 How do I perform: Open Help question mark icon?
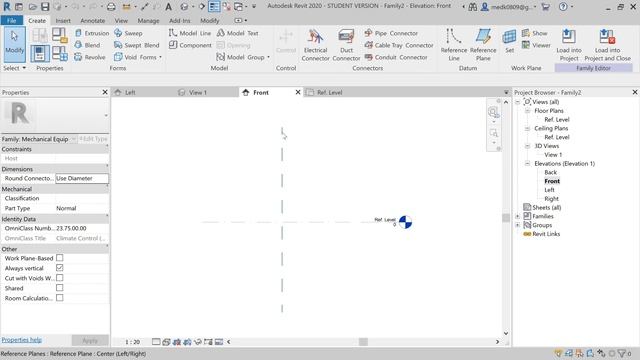563,7
